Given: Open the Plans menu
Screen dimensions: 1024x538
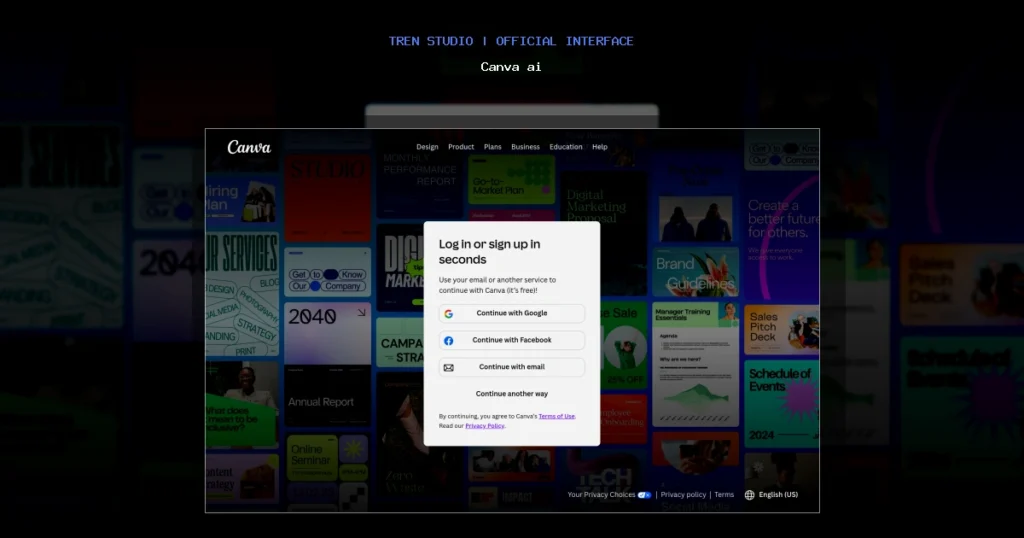Looking at the screenshot, I should coord(492,147).
